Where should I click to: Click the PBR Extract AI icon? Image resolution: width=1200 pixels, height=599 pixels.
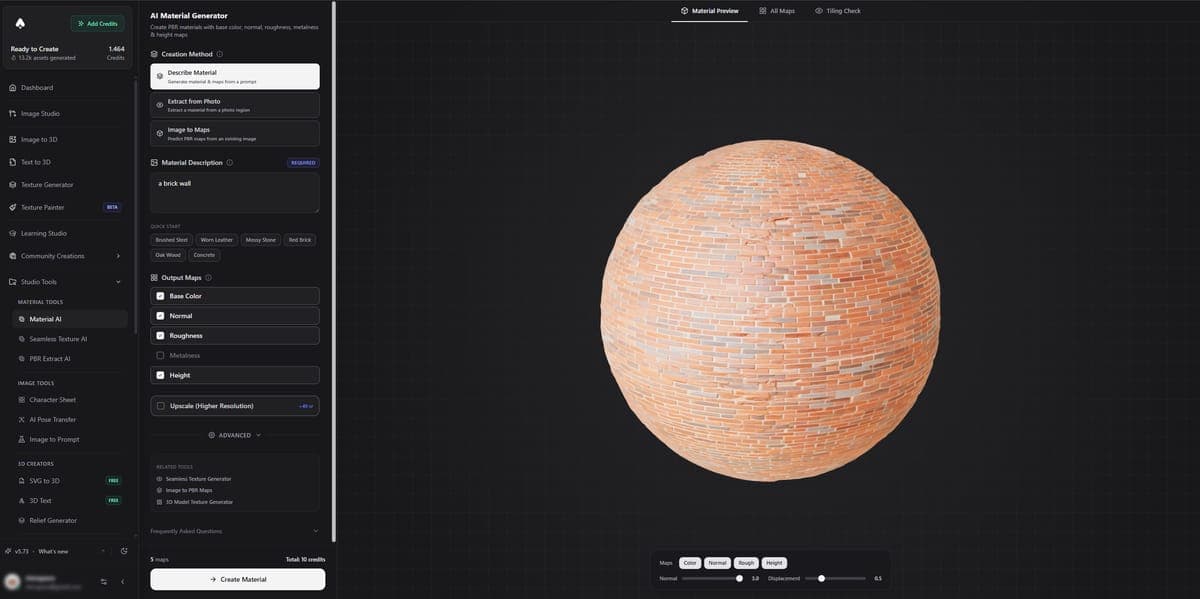click(x=22, y=358)
